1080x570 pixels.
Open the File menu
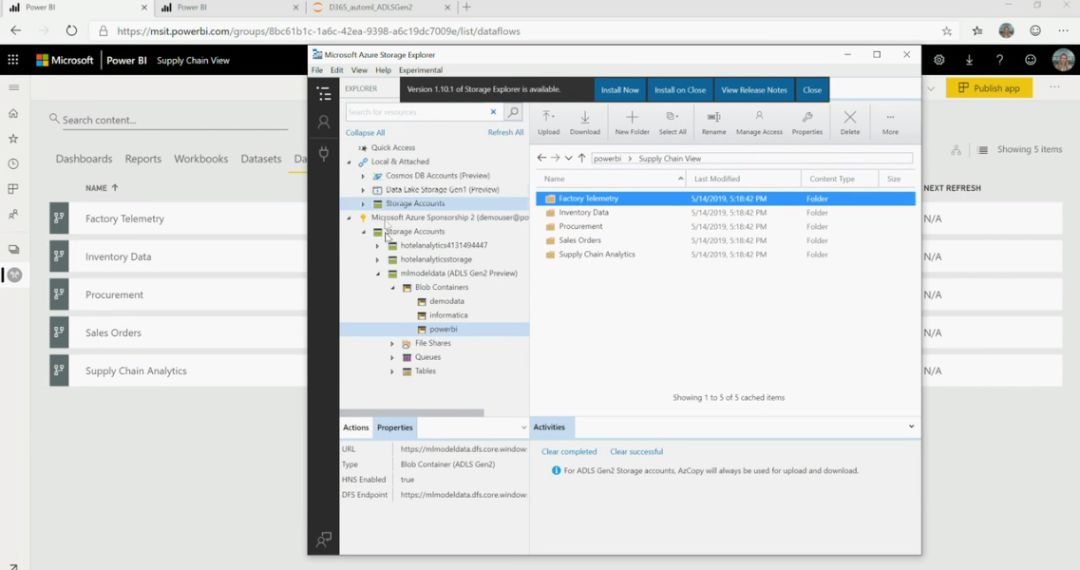pyautogui.click(x=317, y=70)
